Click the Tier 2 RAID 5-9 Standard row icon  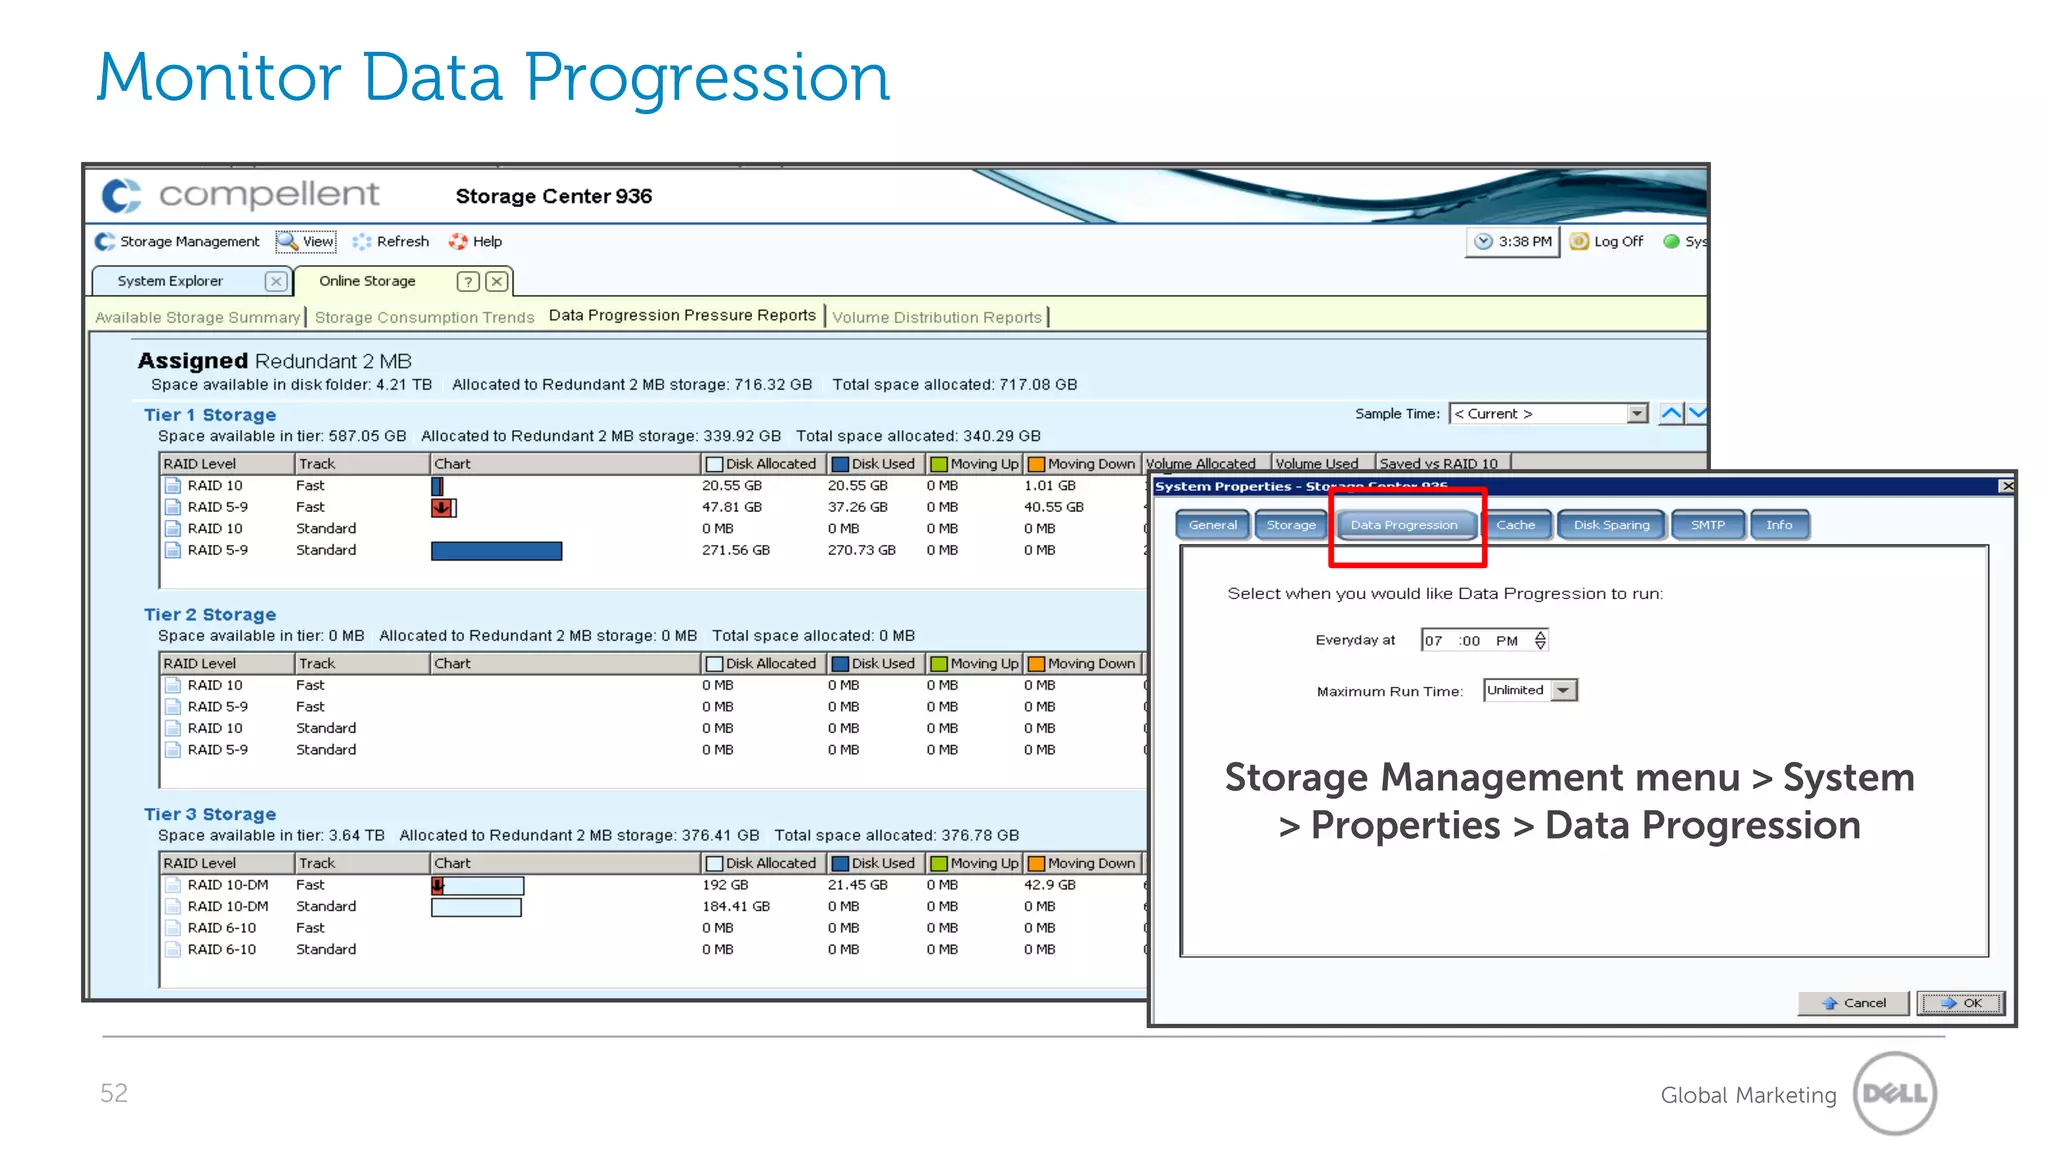(172, 750)
